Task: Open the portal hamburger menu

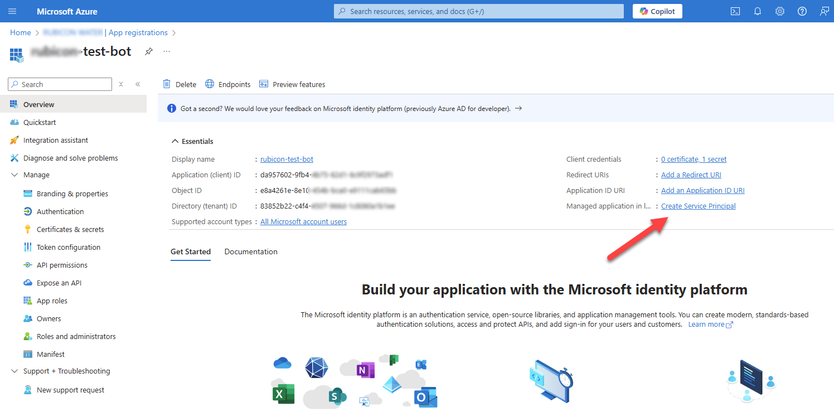Action: [x=13, y=11]
